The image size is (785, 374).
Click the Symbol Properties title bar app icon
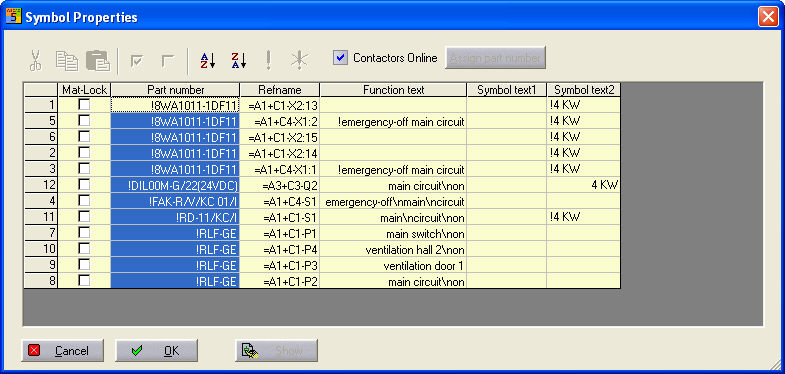(x=14, y=16)
